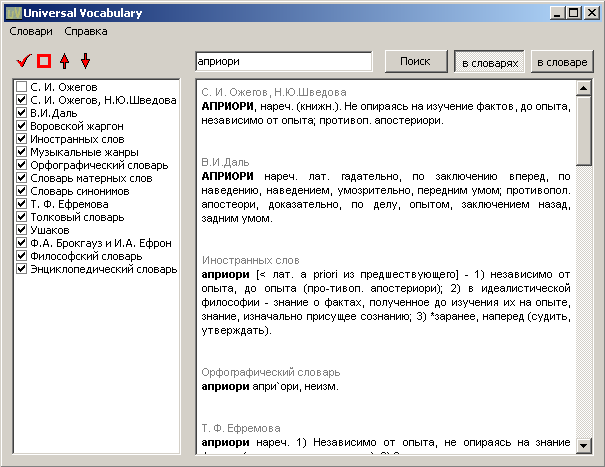Click the red up arrow icon
This screenshot has height=467, width=605.
[65, 61]
